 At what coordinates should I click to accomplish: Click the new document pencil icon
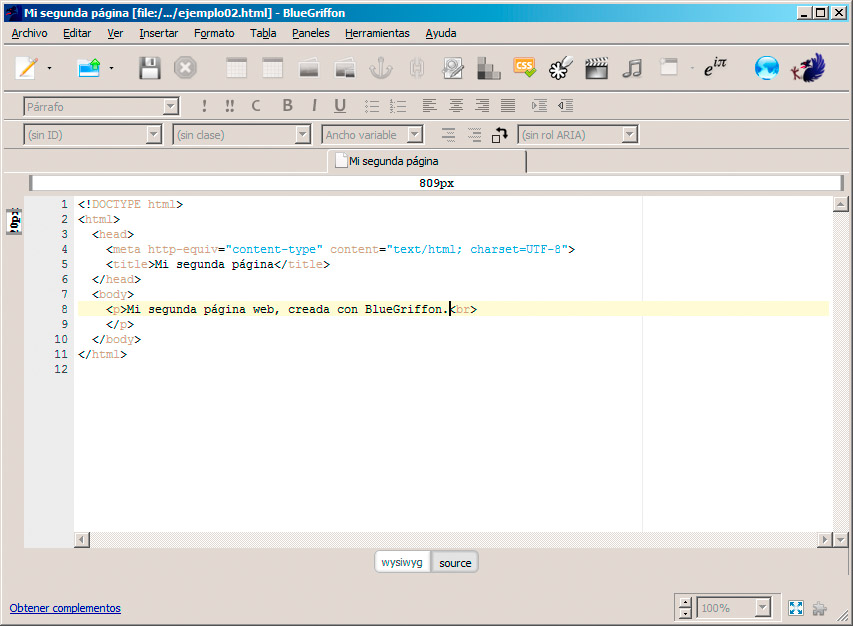(27, 68)
